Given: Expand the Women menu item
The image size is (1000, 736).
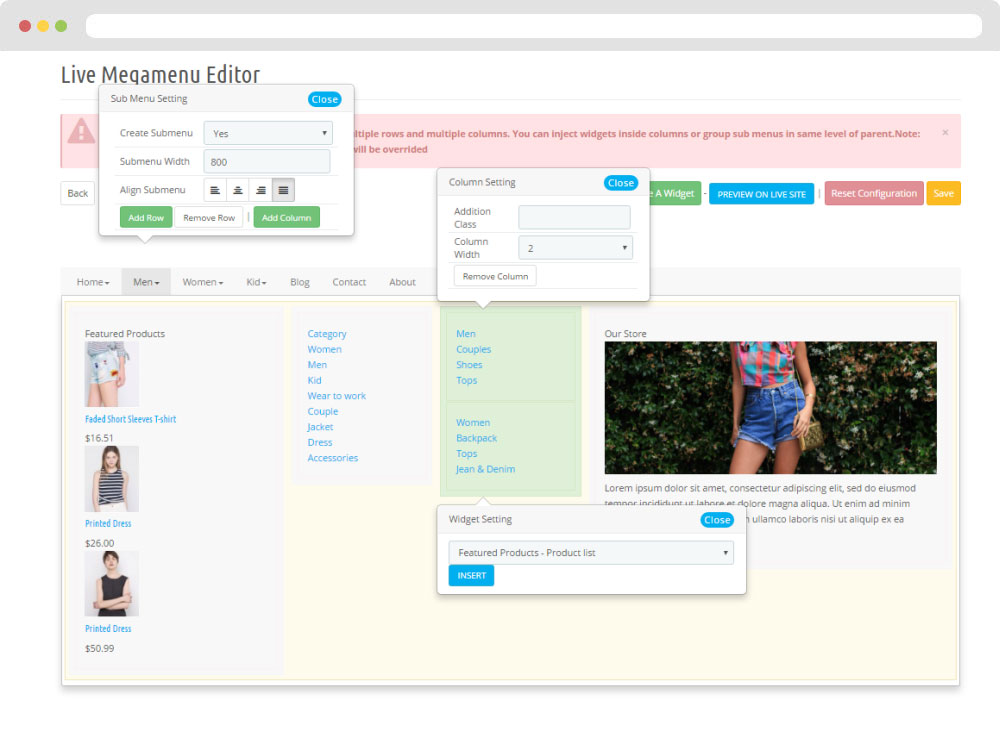Looking at the screenshot, I should pyautogui.click(x=203, y=282).
